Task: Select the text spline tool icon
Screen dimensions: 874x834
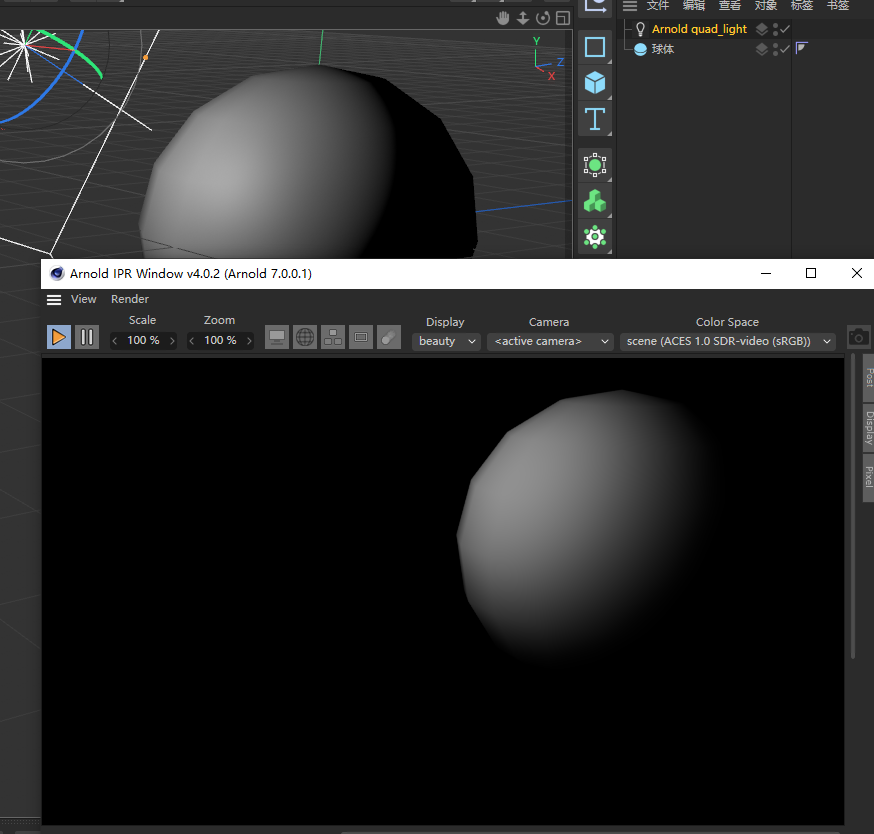Action: tap(595, 119)
